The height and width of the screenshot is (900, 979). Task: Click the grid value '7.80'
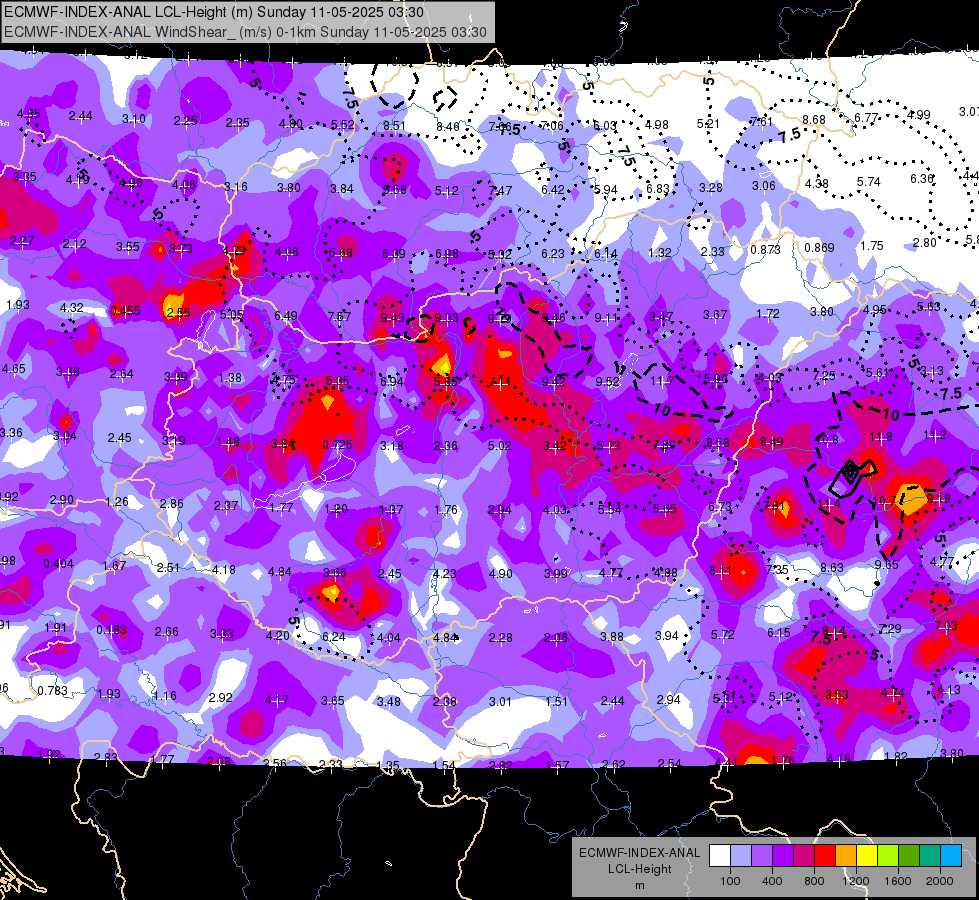click(x=664, y=444)
